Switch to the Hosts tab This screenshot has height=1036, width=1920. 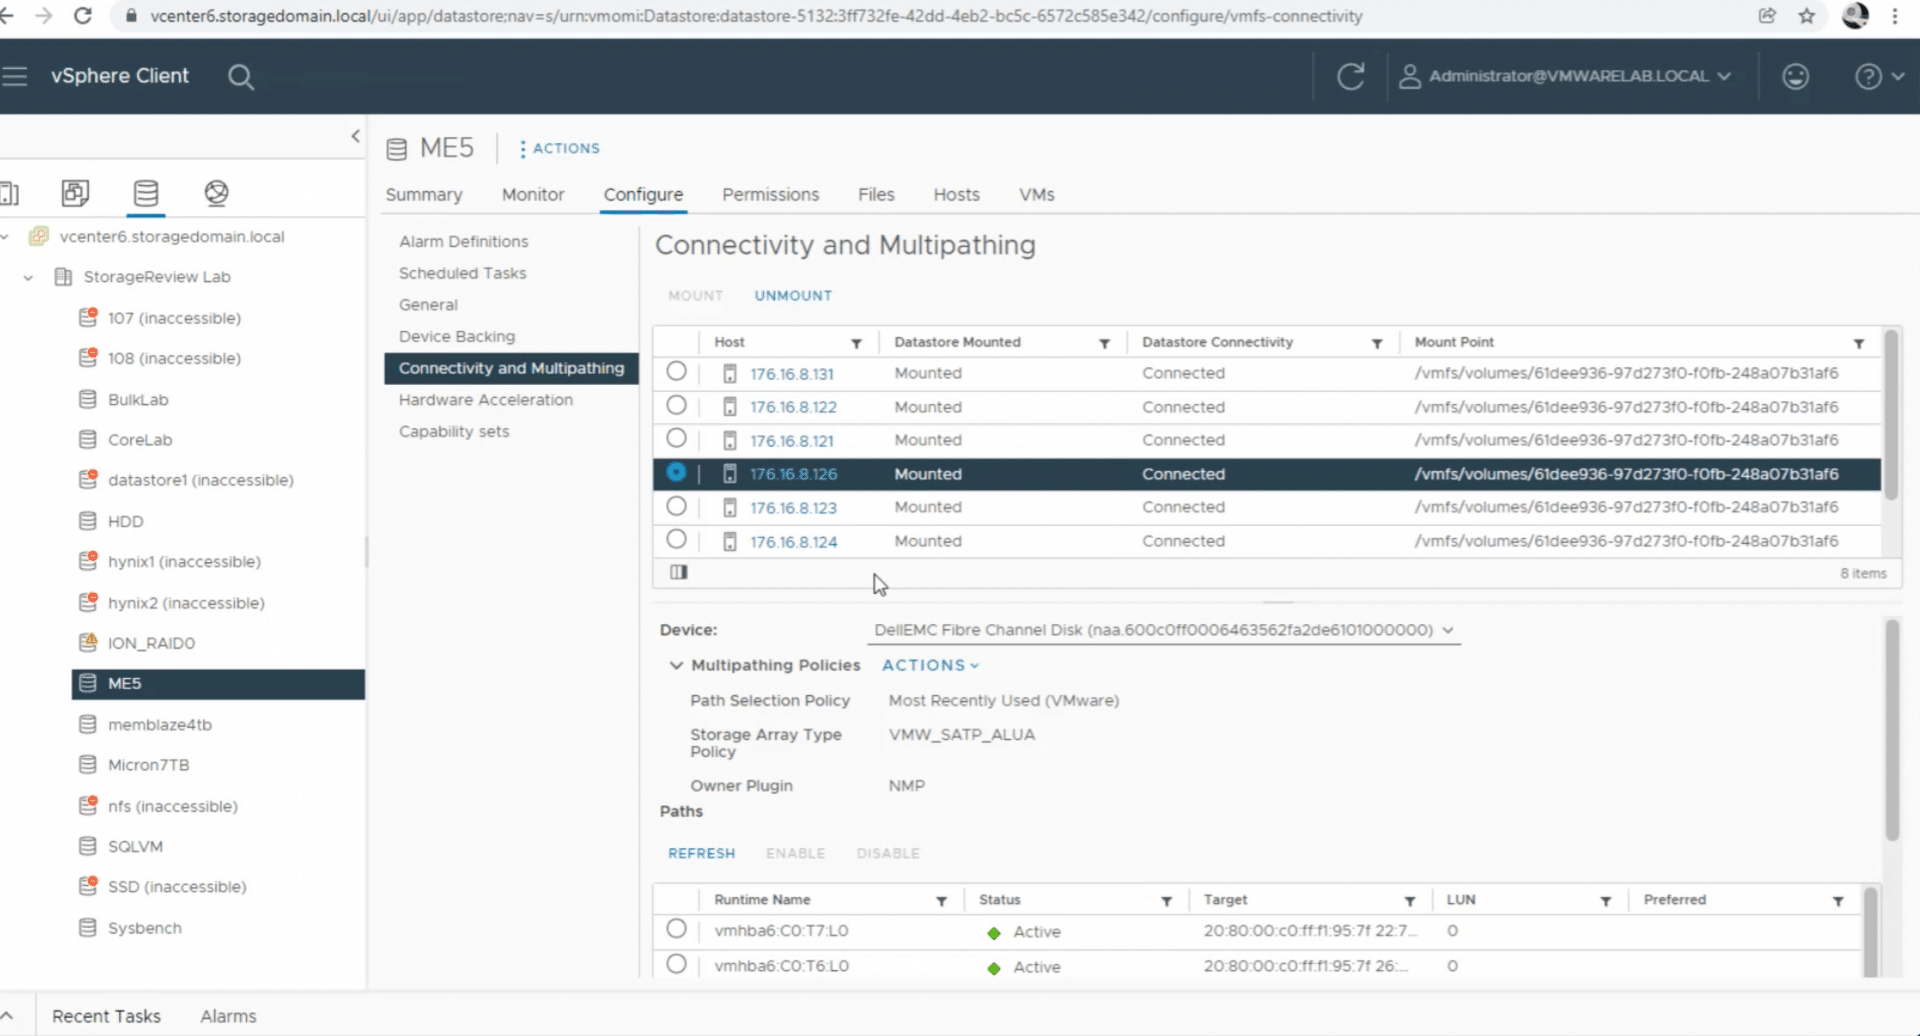(x=956, y=195)
